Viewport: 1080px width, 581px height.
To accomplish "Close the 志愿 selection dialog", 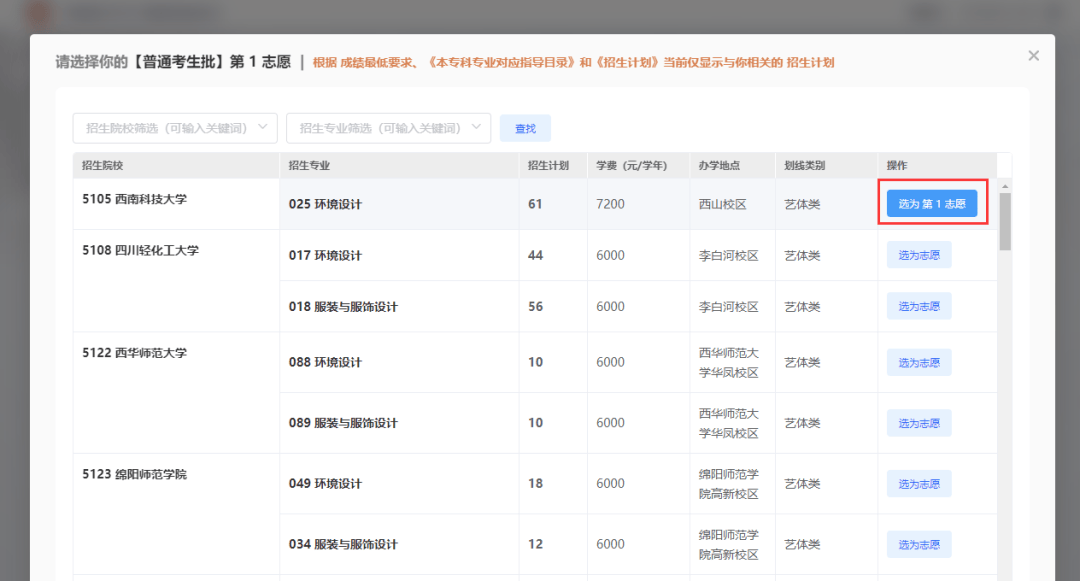I will 1034,56.
